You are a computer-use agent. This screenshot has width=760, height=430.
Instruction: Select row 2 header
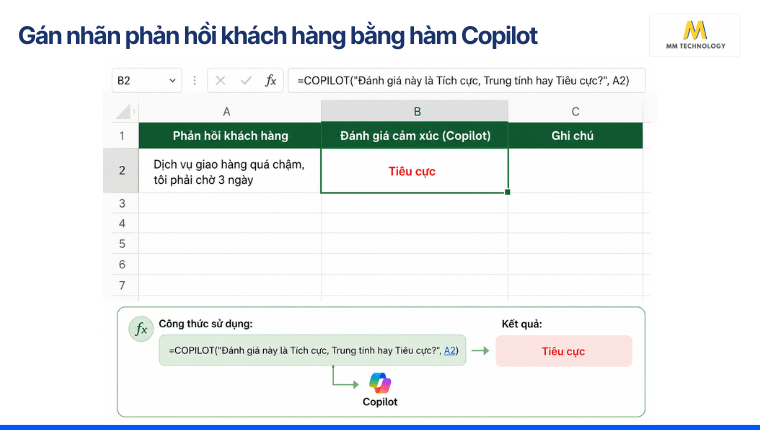click(121, 171)
